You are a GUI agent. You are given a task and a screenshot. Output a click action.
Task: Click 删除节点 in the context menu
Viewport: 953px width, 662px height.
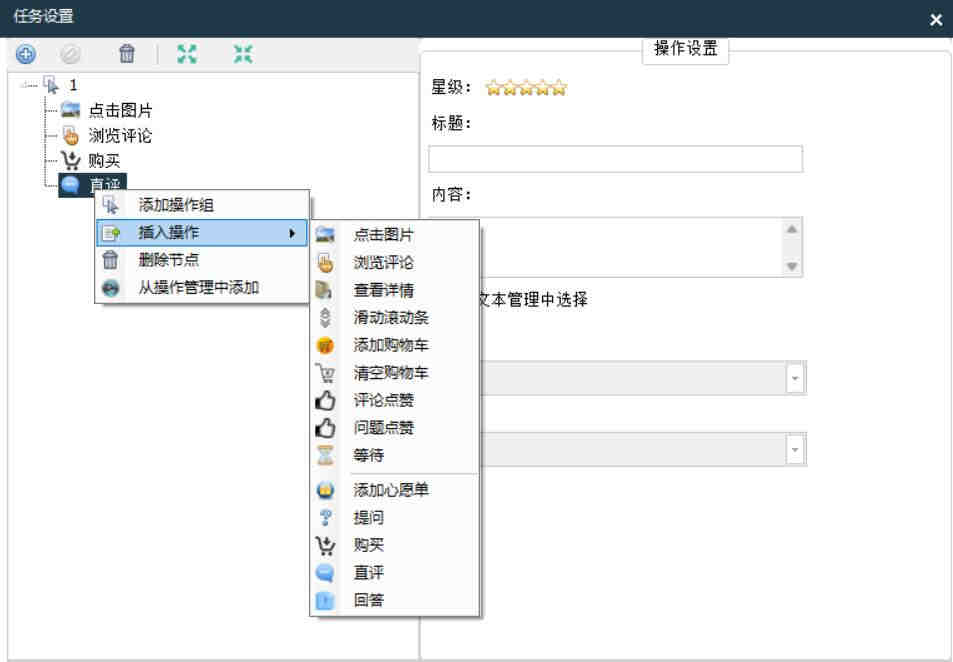pyautogui.click(x=168, y=260)
